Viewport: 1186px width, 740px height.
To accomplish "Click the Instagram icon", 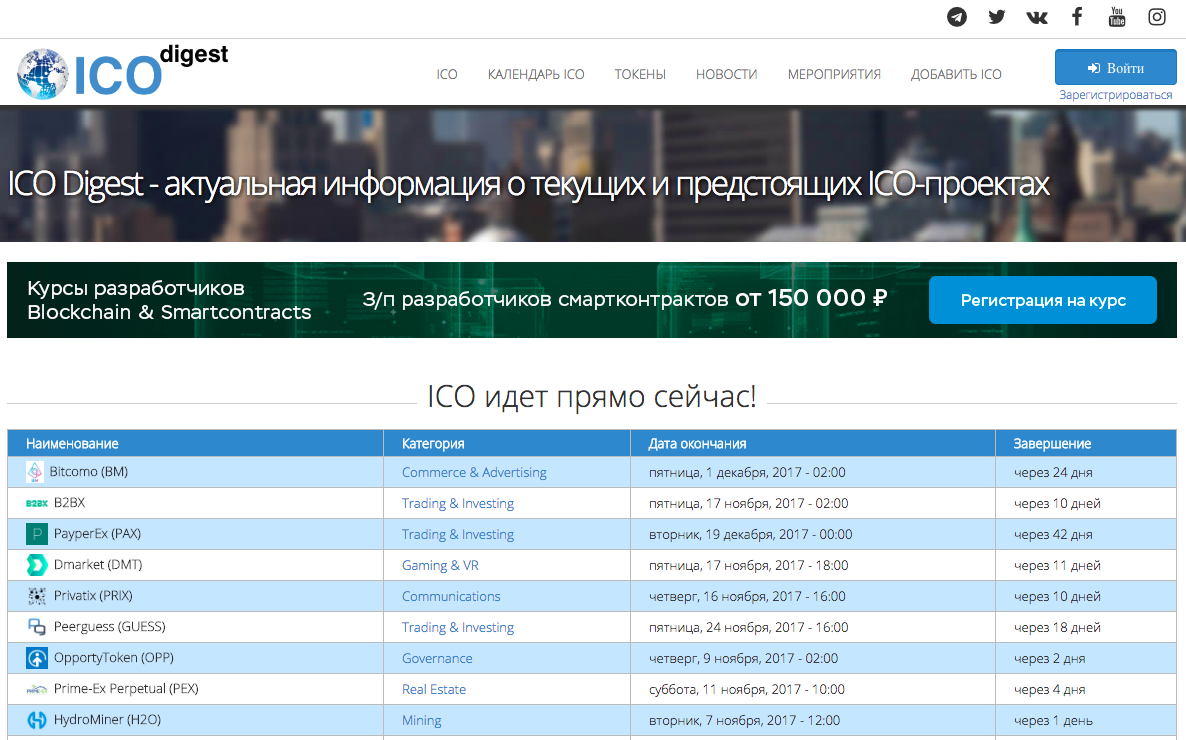I will coord(1157,17).
